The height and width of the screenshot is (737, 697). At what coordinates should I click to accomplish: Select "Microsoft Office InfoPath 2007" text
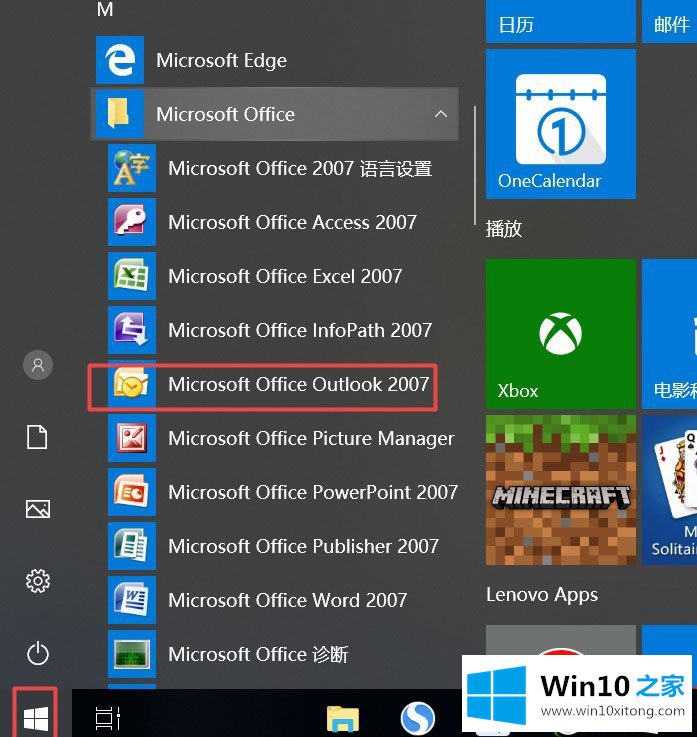pyautogui.click(x=300, y=330)
